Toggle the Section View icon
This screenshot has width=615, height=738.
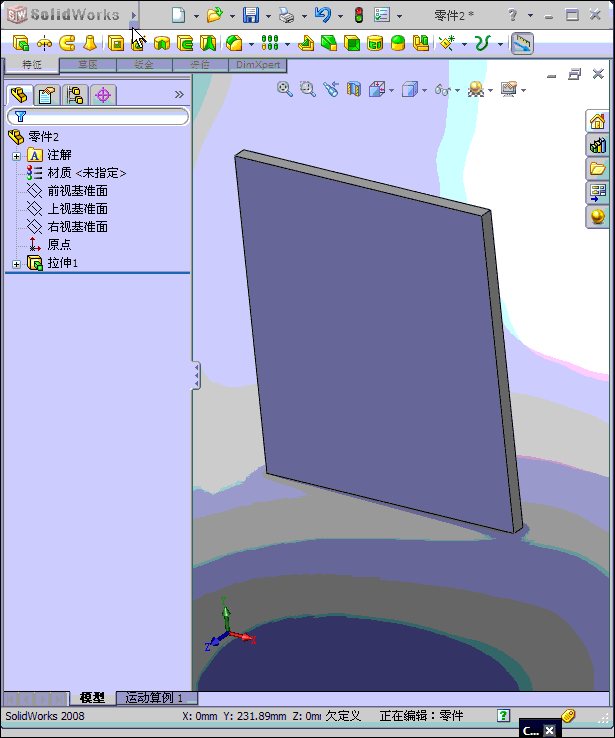tap(354, 88)
